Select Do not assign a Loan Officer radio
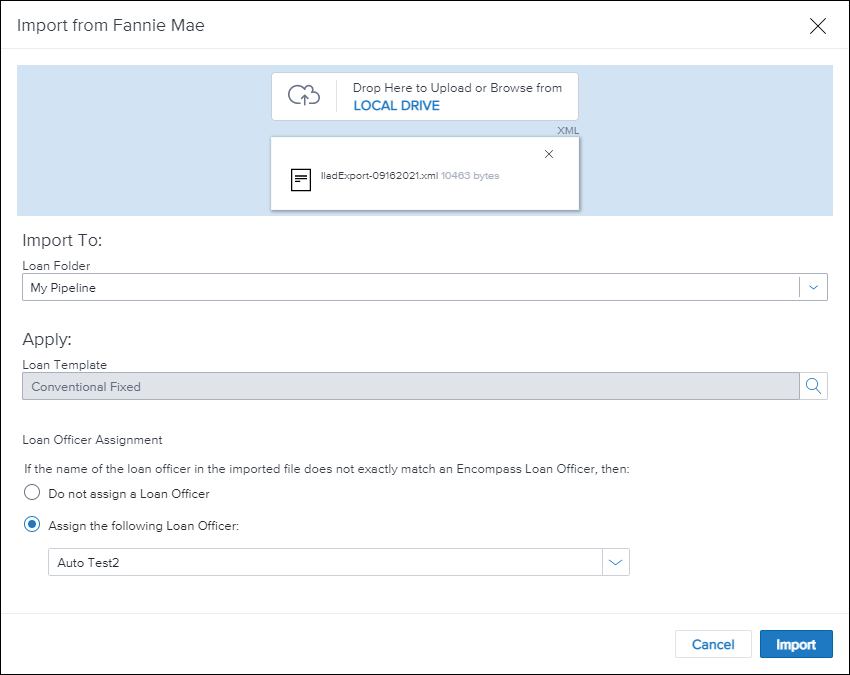The width and height of the screenshot is (850, 675). click(32, 493)
